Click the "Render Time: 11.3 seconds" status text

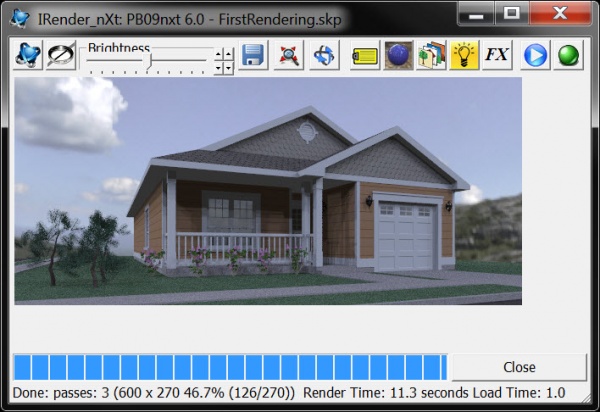pyautogui.click(x=386, y=393)
